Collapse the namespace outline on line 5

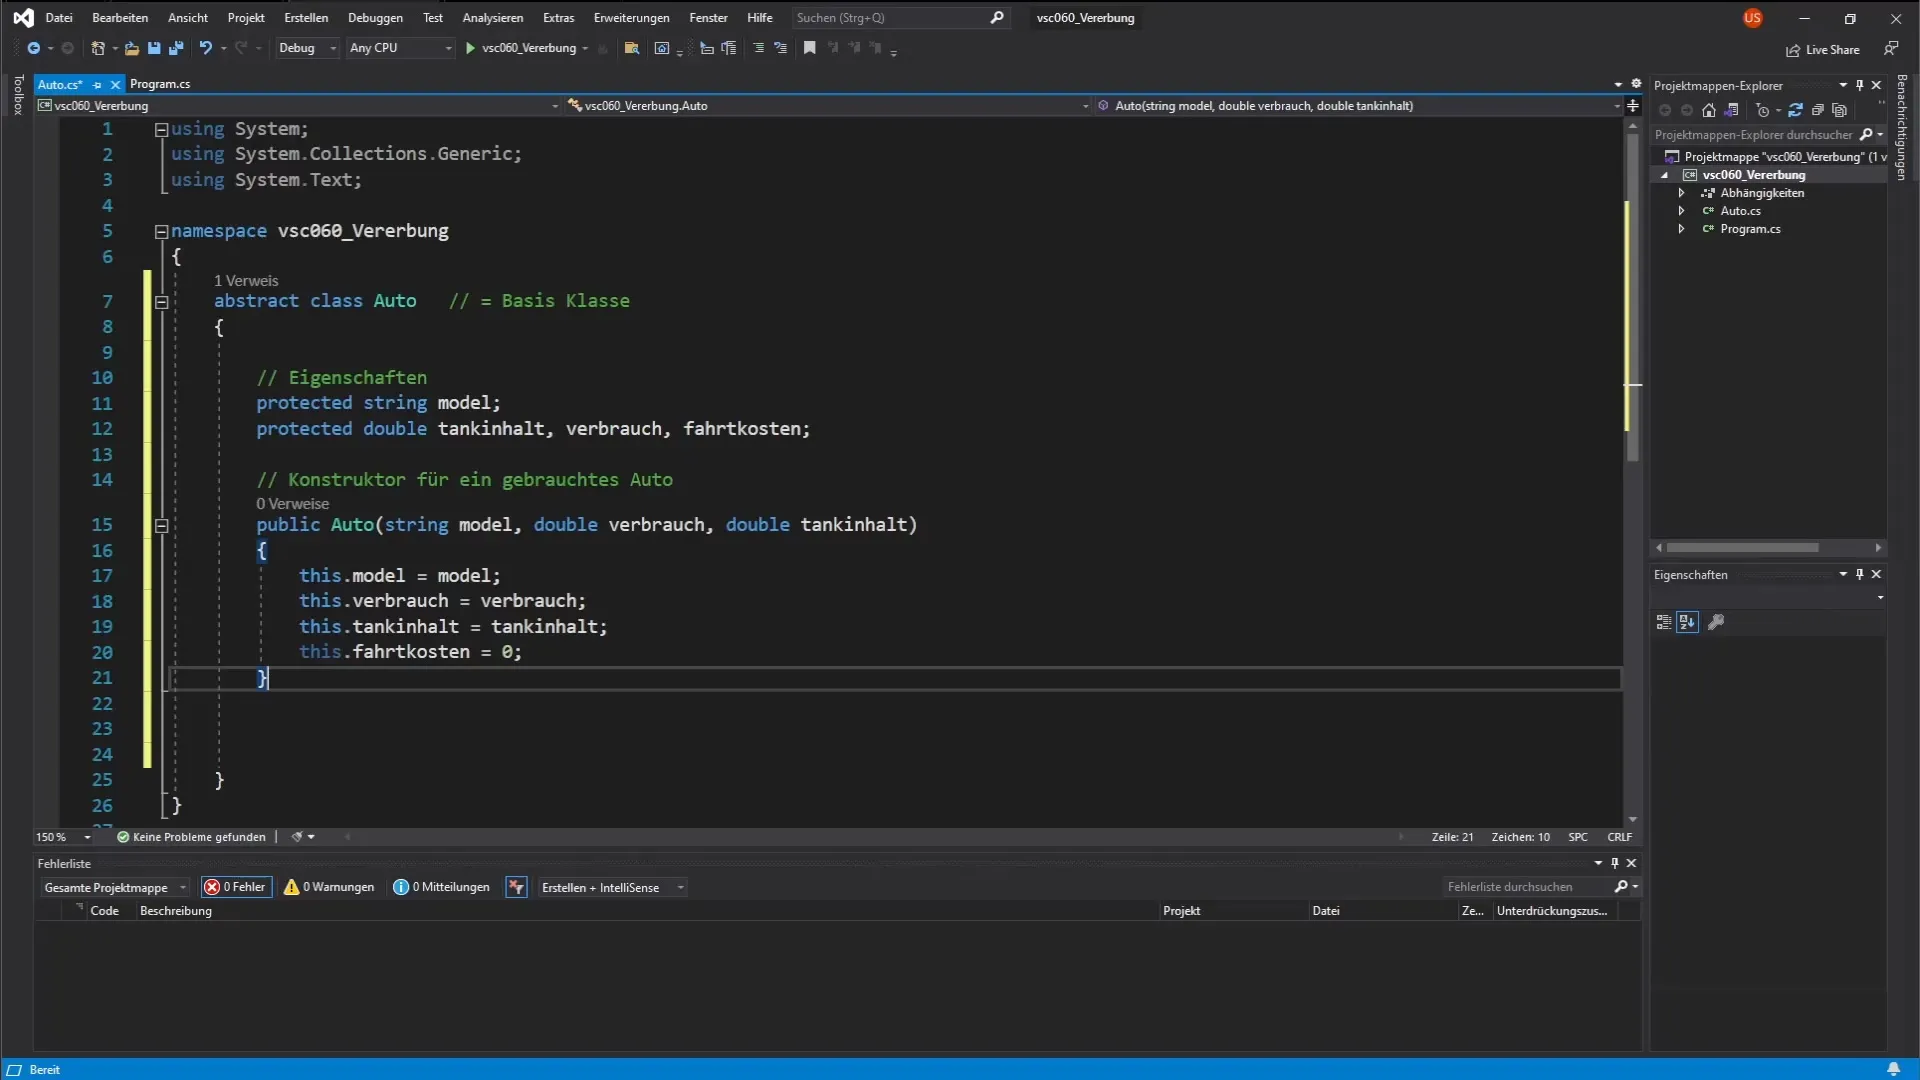point(161,231)
